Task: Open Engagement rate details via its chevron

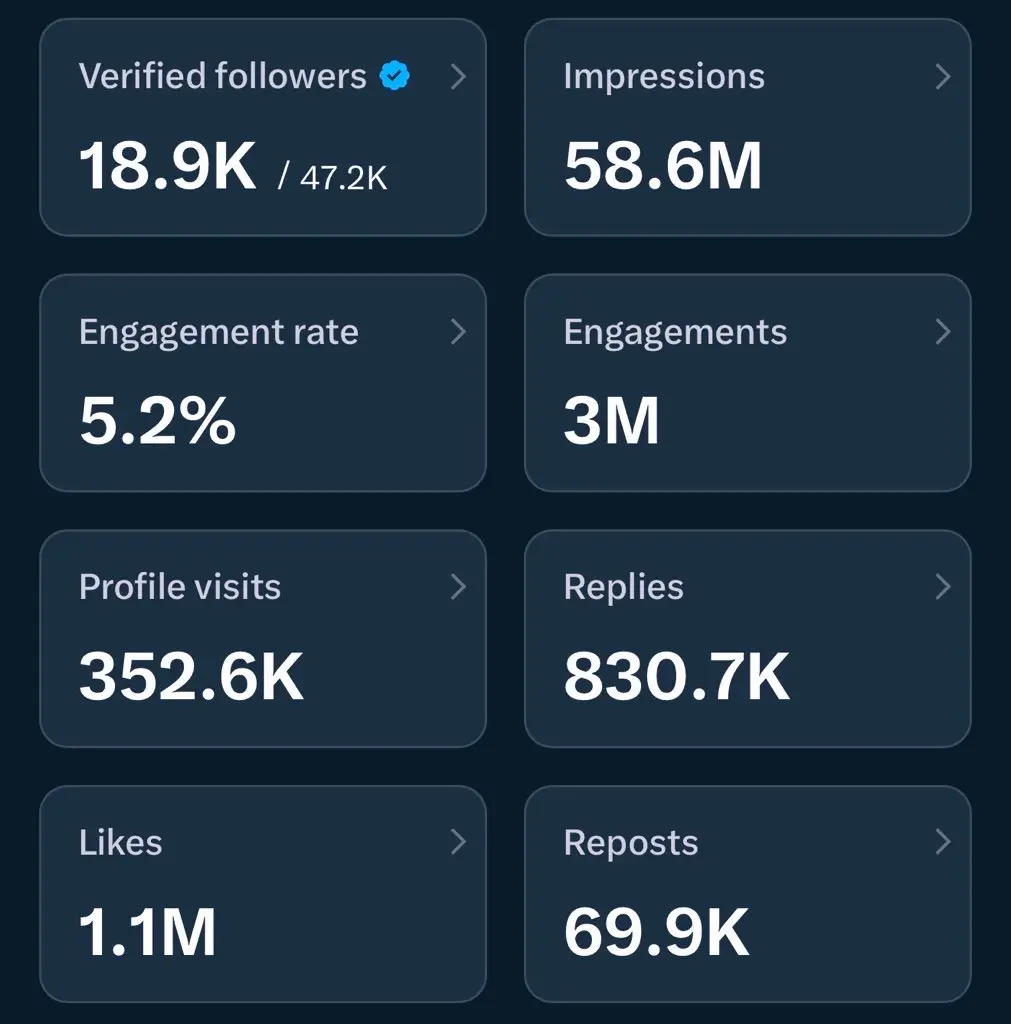Action: coord(458,332)
